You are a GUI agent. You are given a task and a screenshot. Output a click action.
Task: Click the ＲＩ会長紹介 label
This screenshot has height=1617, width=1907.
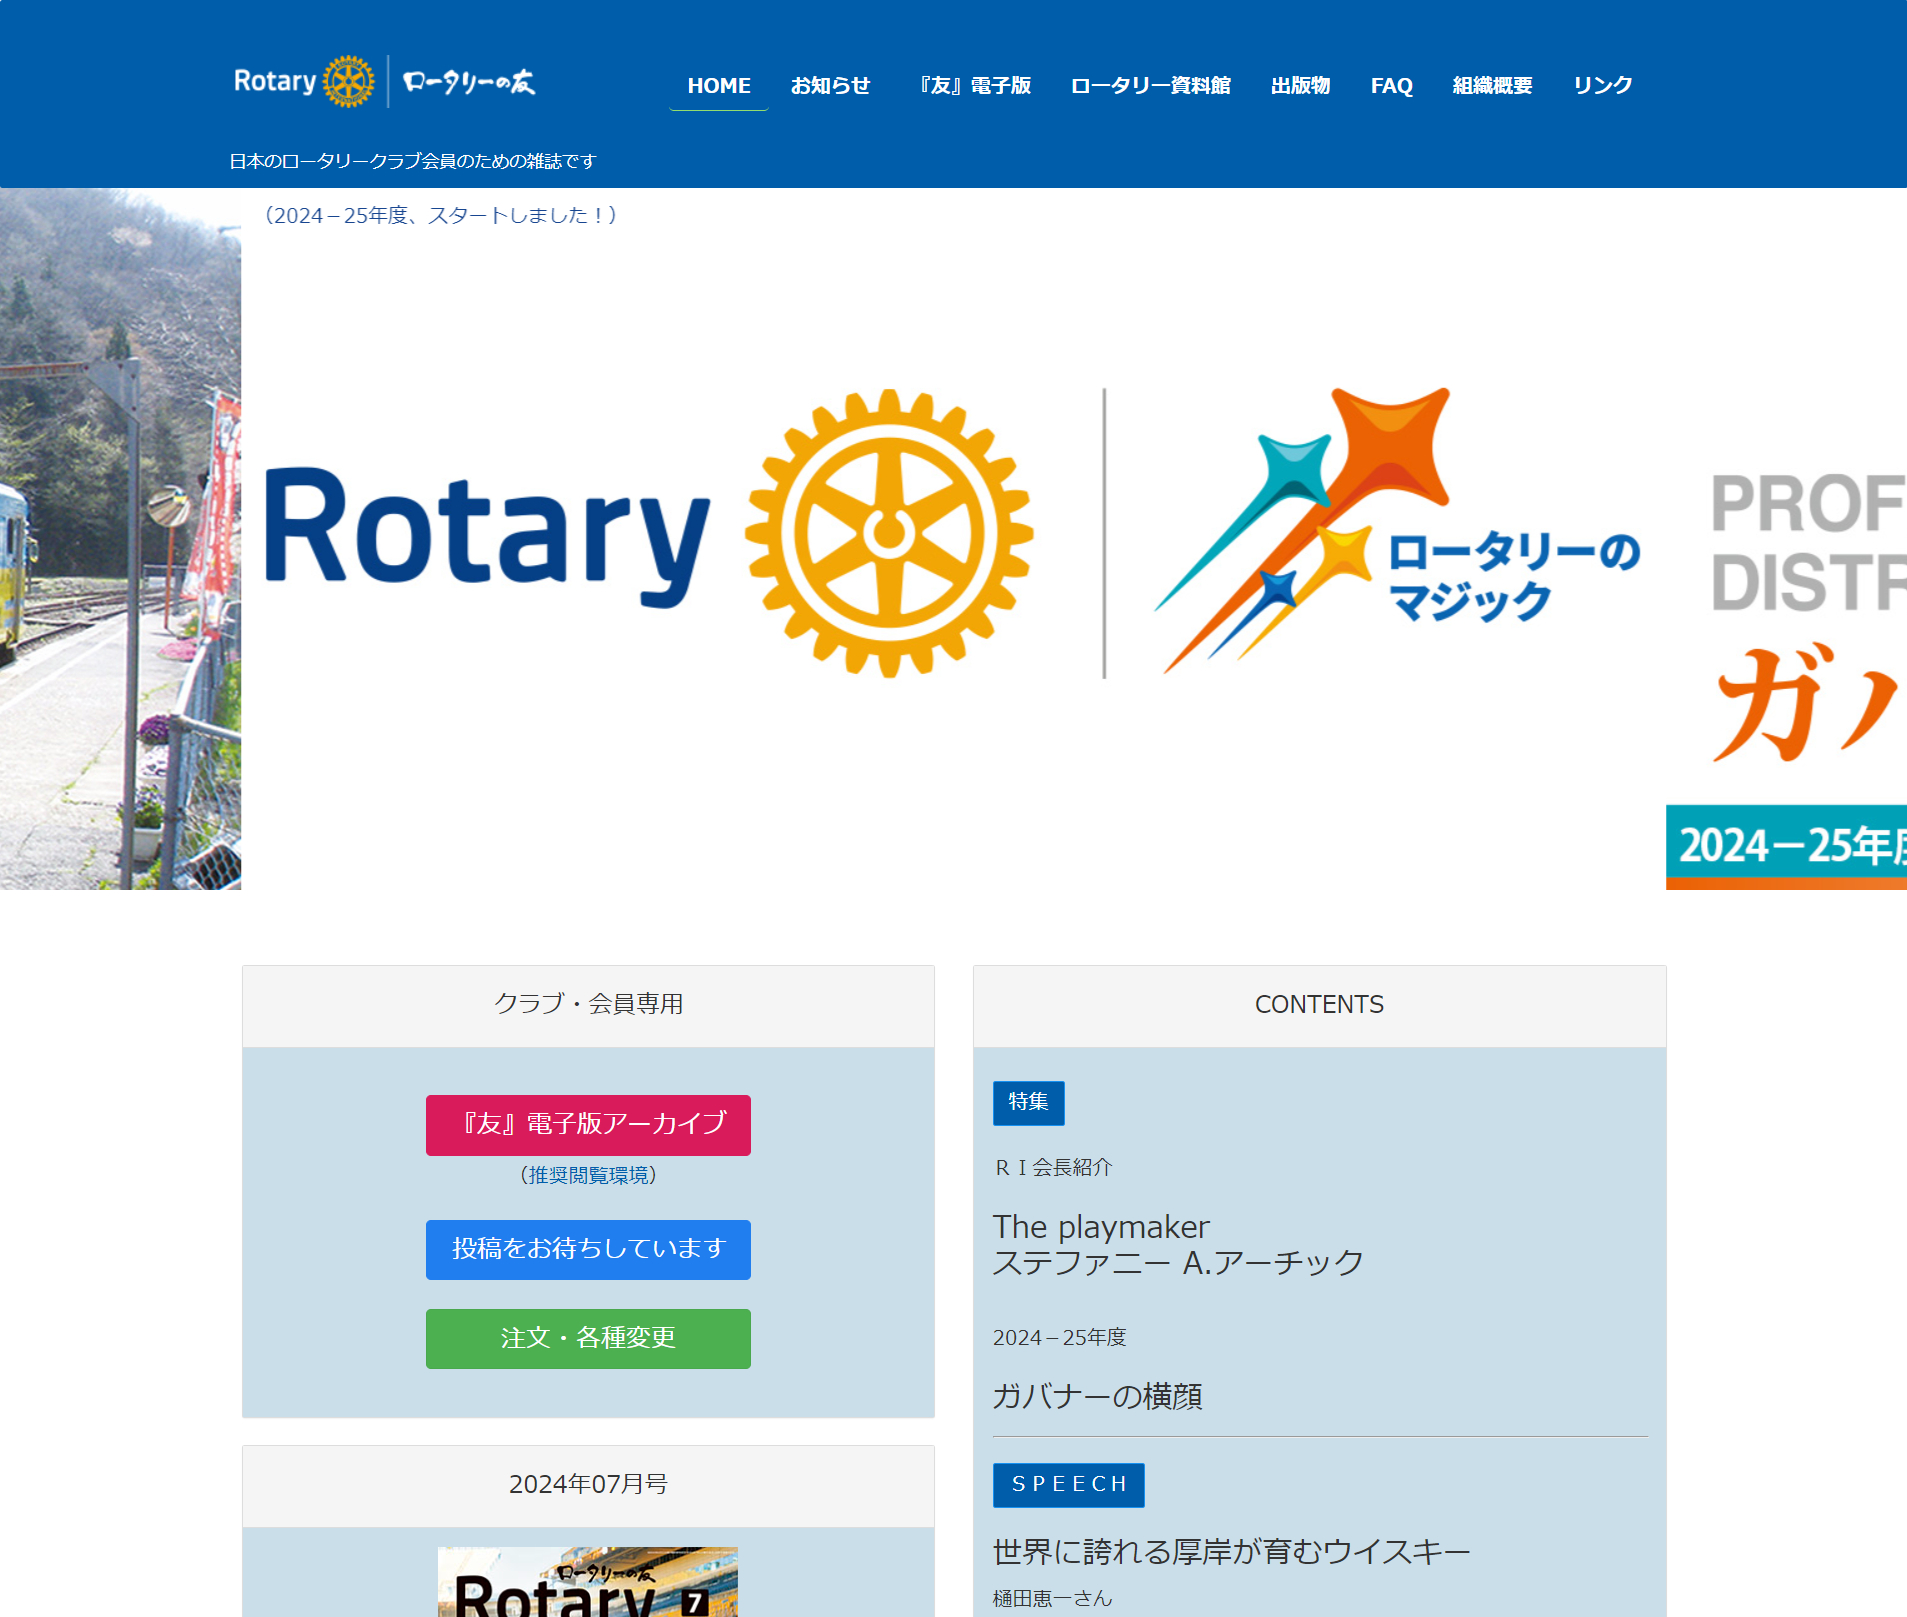tap(1053, 1167)
